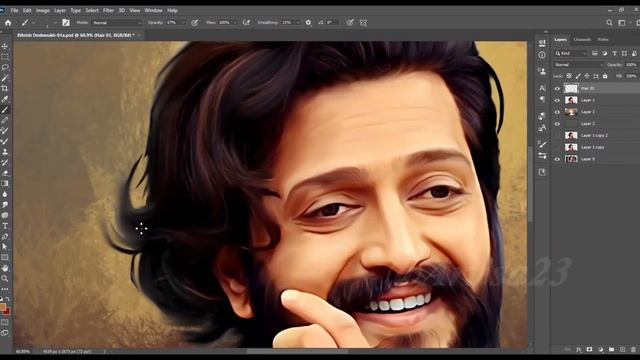Image resolution: width=640 pixels, height=360 pixels.
Task: Select the Lasso tool
Action: click(x=5, y=67)
